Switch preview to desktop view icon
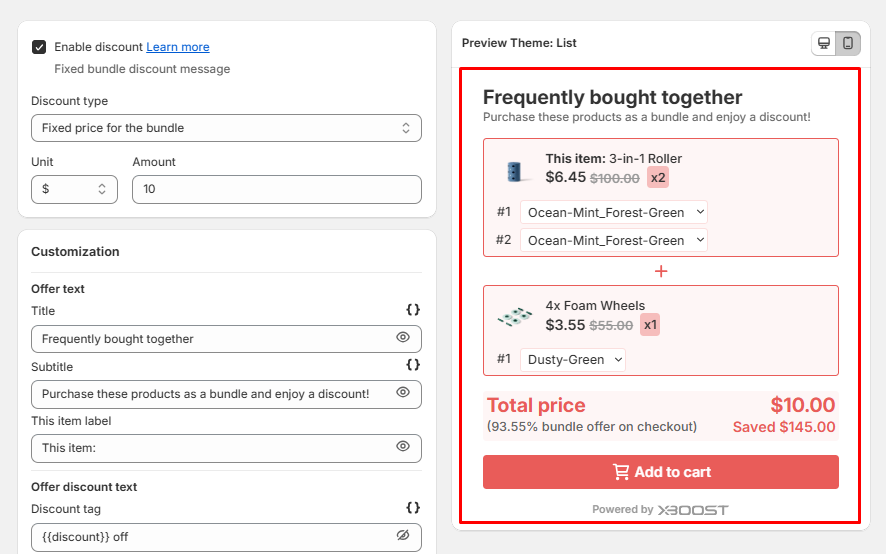 pyautogui.click(x=824, y=43)
